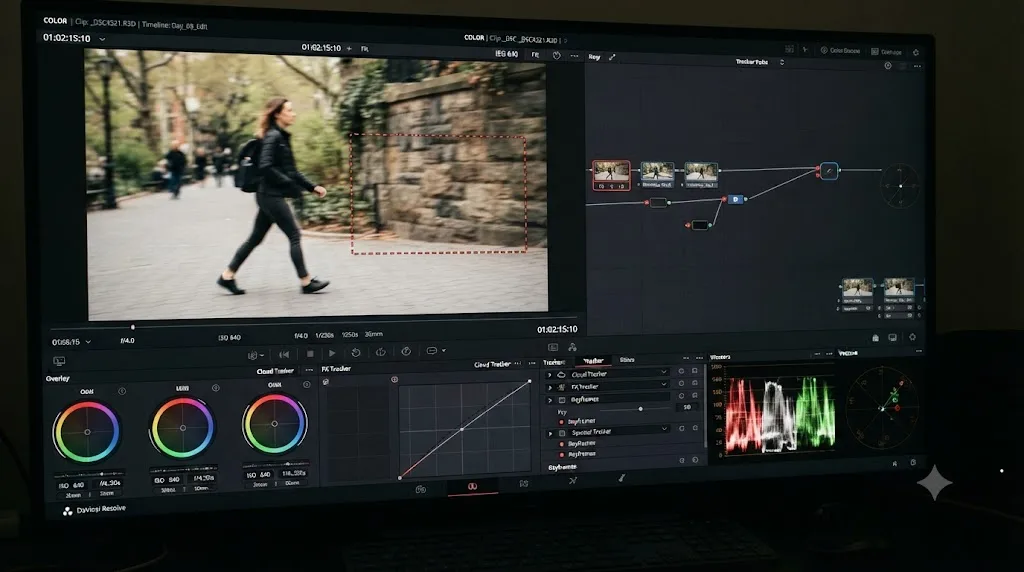Click the circular arrow icon right of loop
The width and height of the screenshot is (1024, 572).
381,352
